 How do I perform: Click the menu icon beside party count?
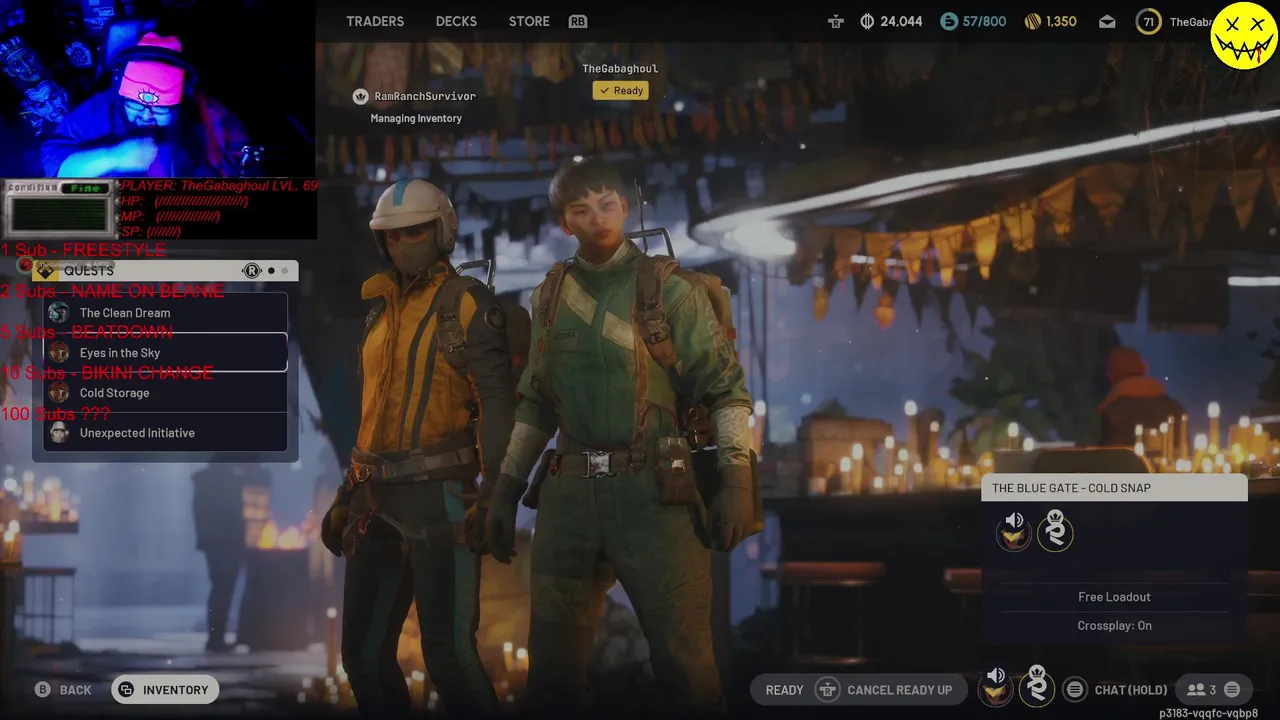(x=1232, y=689)
